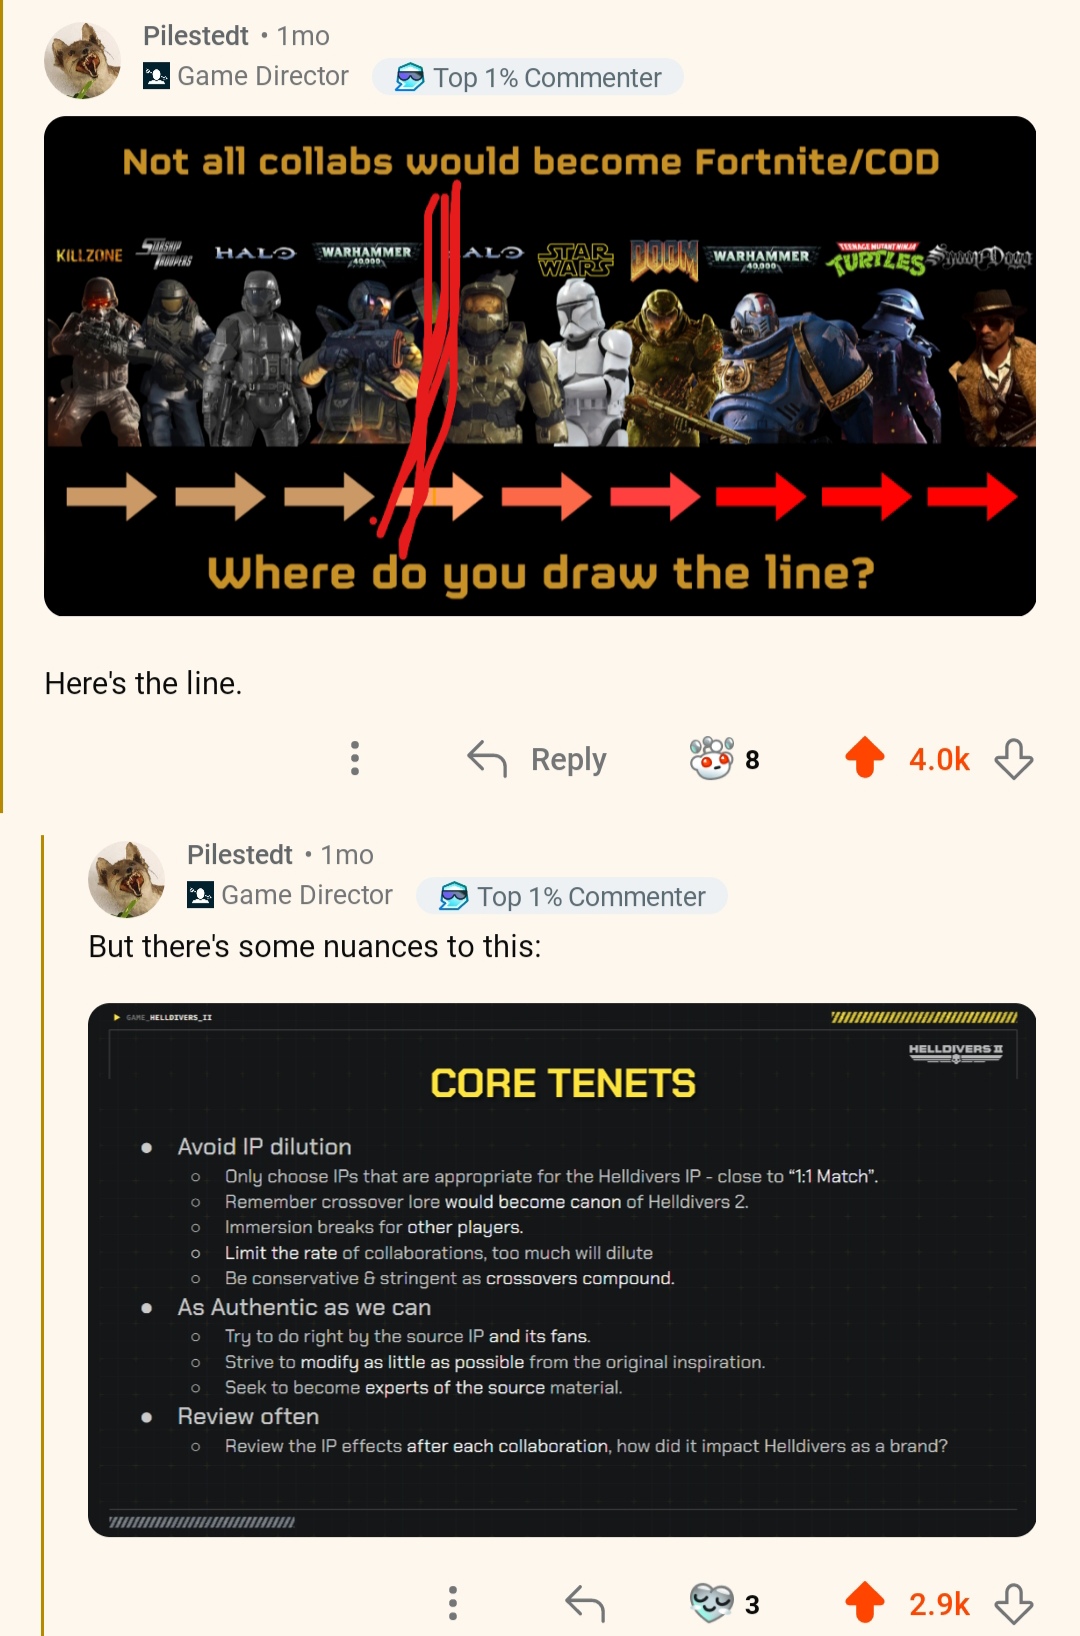The image size is (1080, 1636).
Task: Open Pilestedt's avatar on the reply comment
Action: coord(126,879)
